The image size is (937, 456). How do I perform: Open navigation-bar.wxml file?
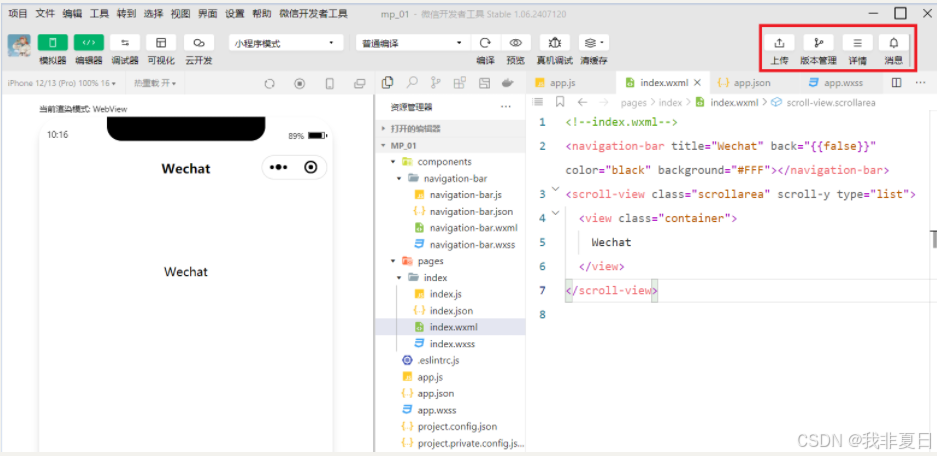[x=473, y=228]
